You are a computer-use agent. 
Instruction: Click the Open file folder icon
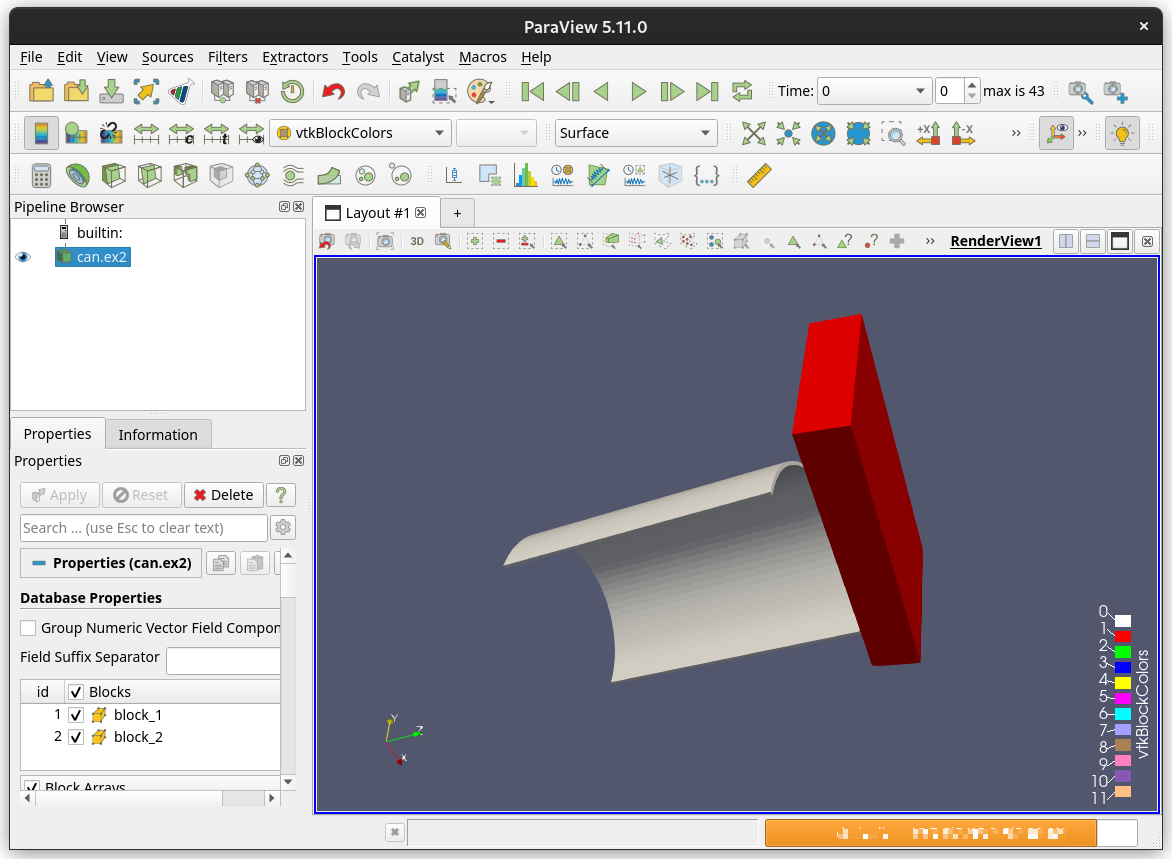(x=41, y=91)
